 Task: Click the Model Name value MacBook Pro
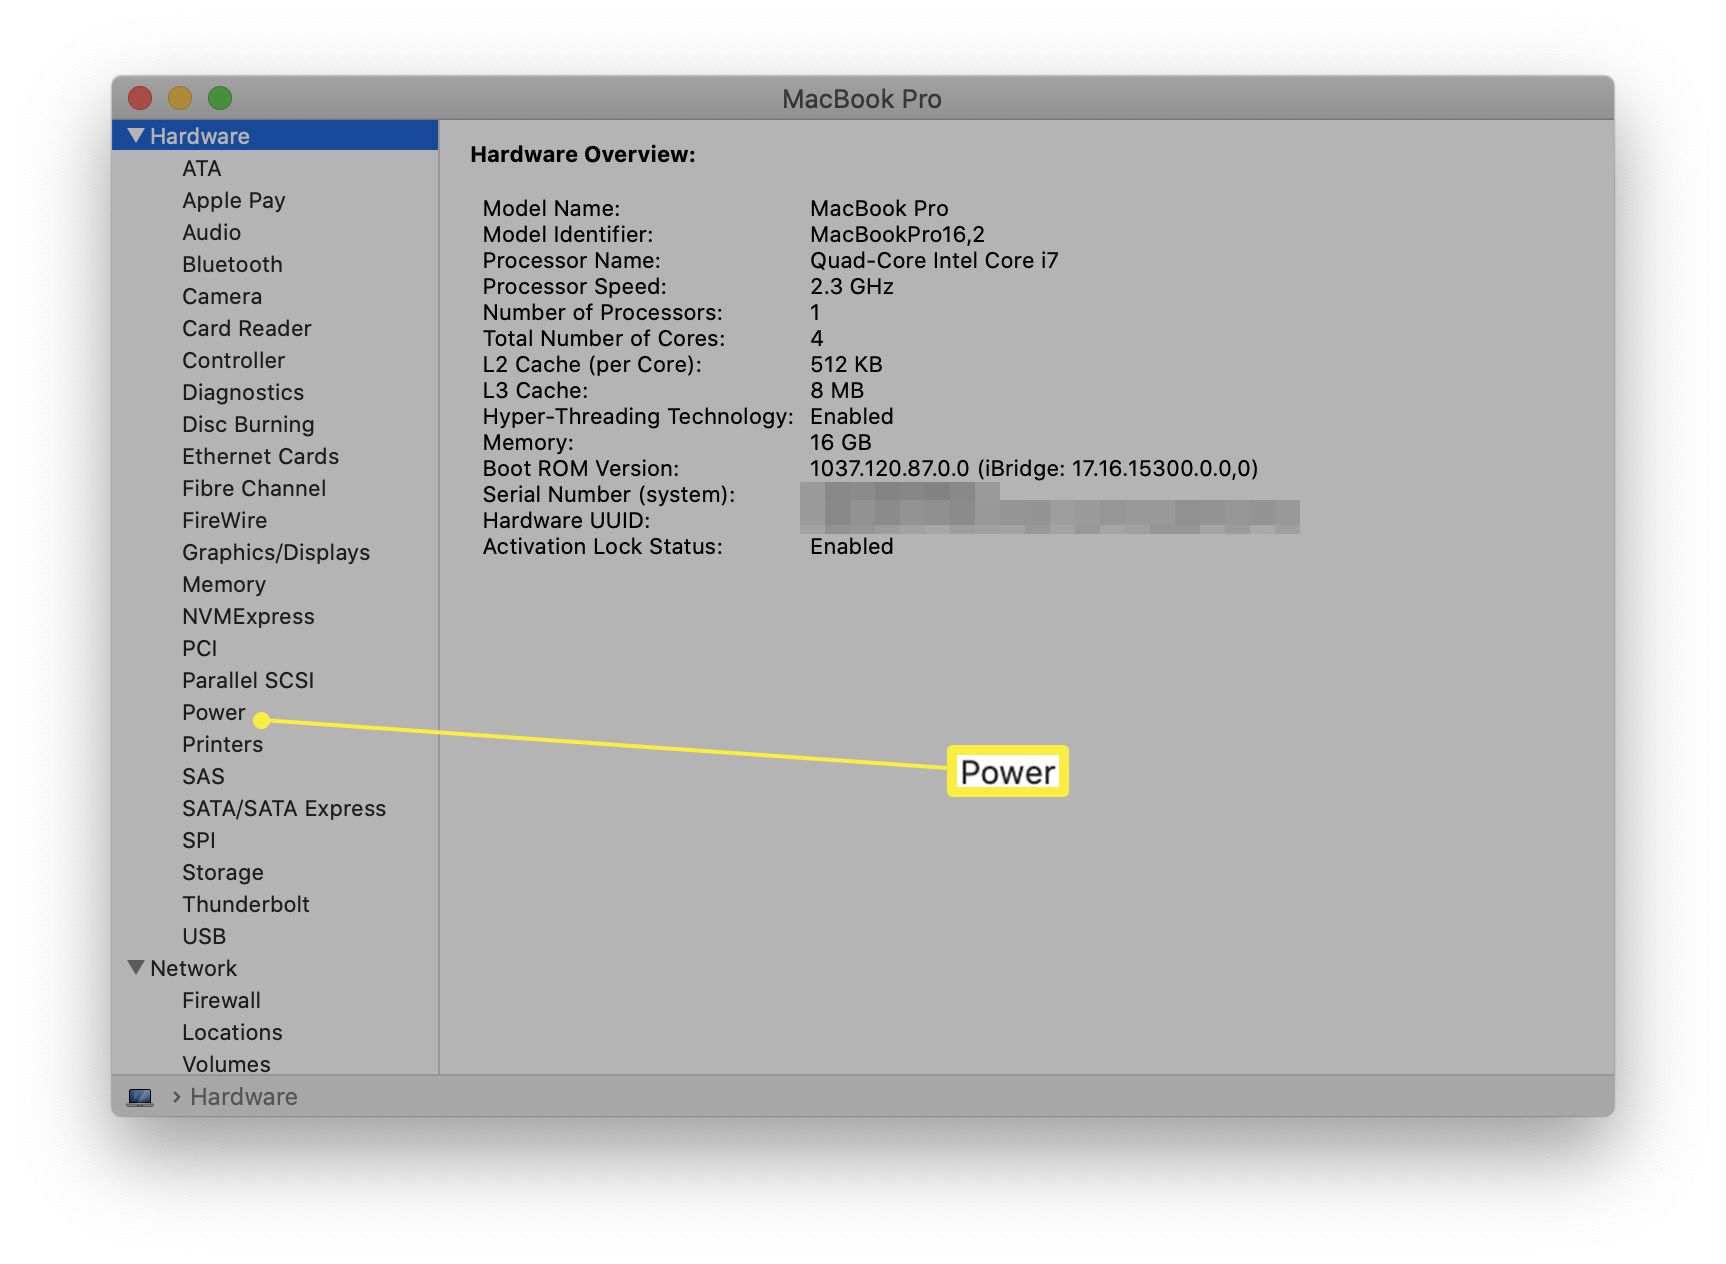(x=879, y=208)
